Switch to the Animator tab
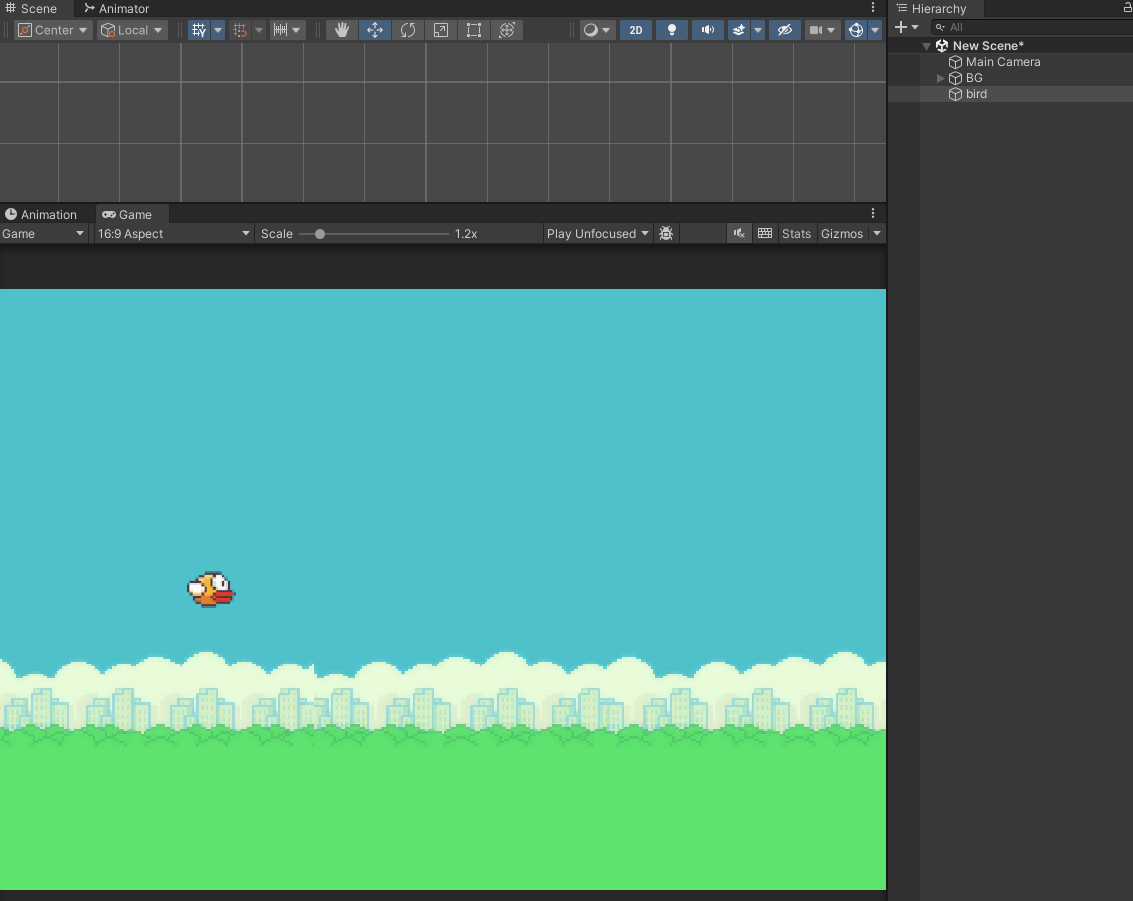 (116, 9)
